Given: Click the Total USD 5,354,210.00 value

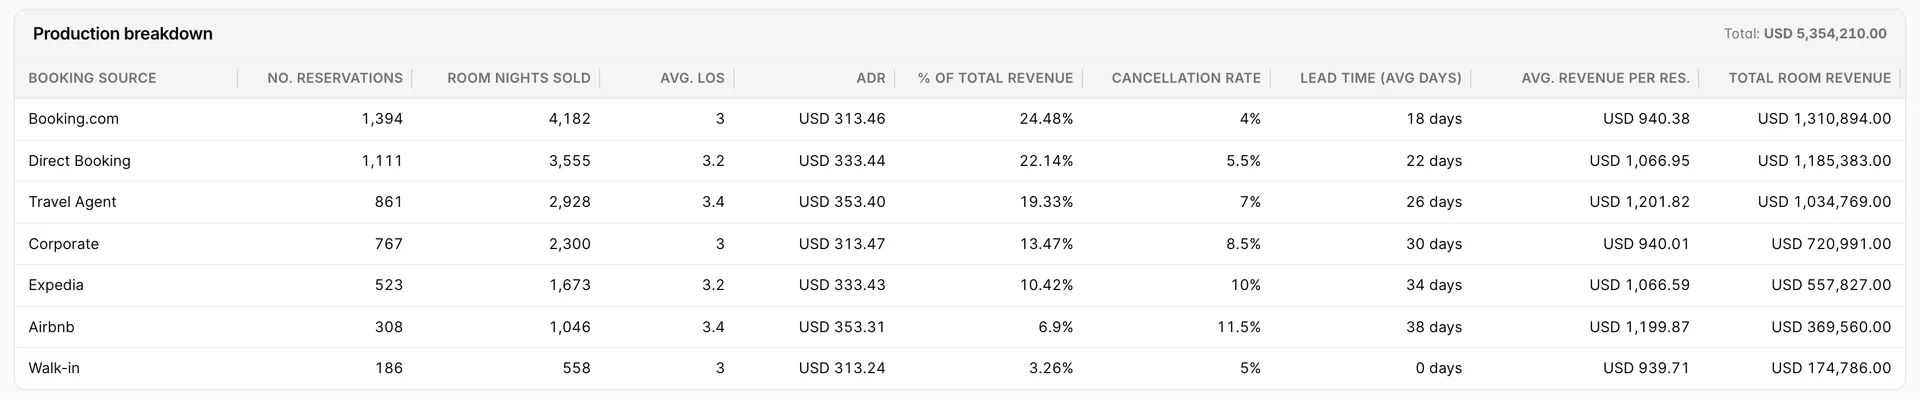Looking at the screenshot, I should point(1825,34).
